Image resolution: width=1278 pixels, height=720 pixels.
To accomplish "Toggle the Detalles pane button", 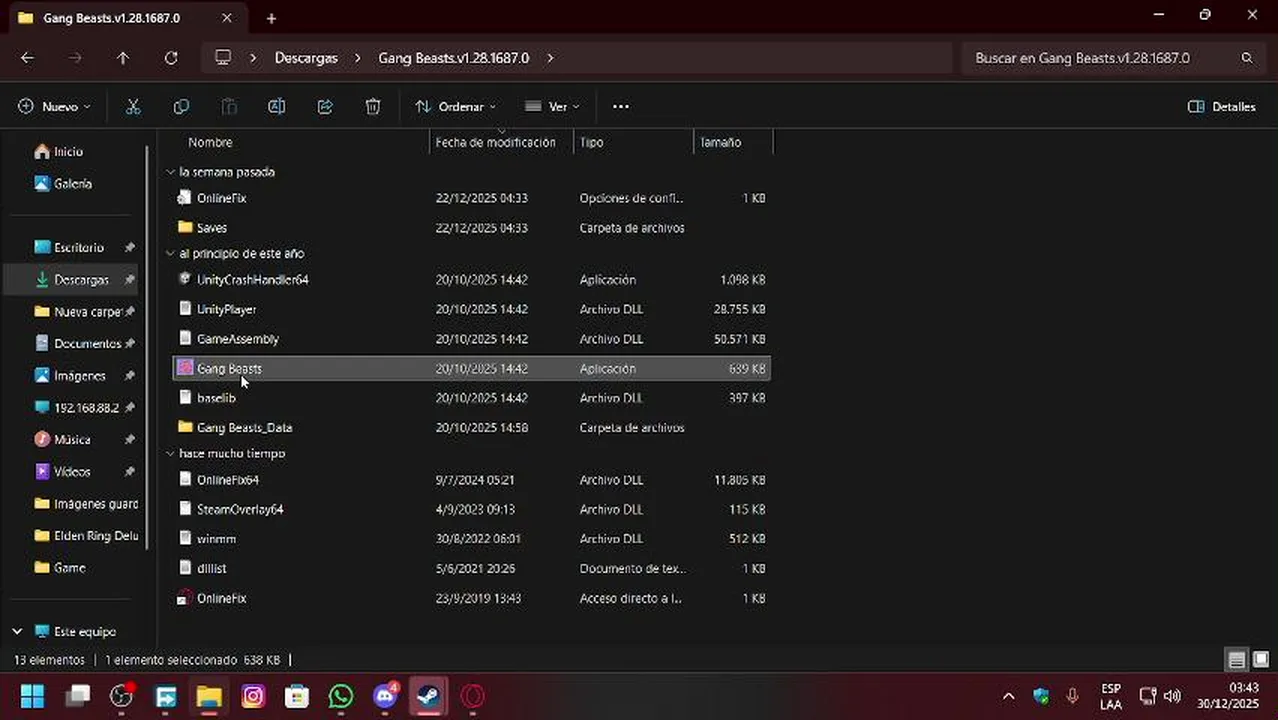I will pyautogui.click(x=1221, y=107).
